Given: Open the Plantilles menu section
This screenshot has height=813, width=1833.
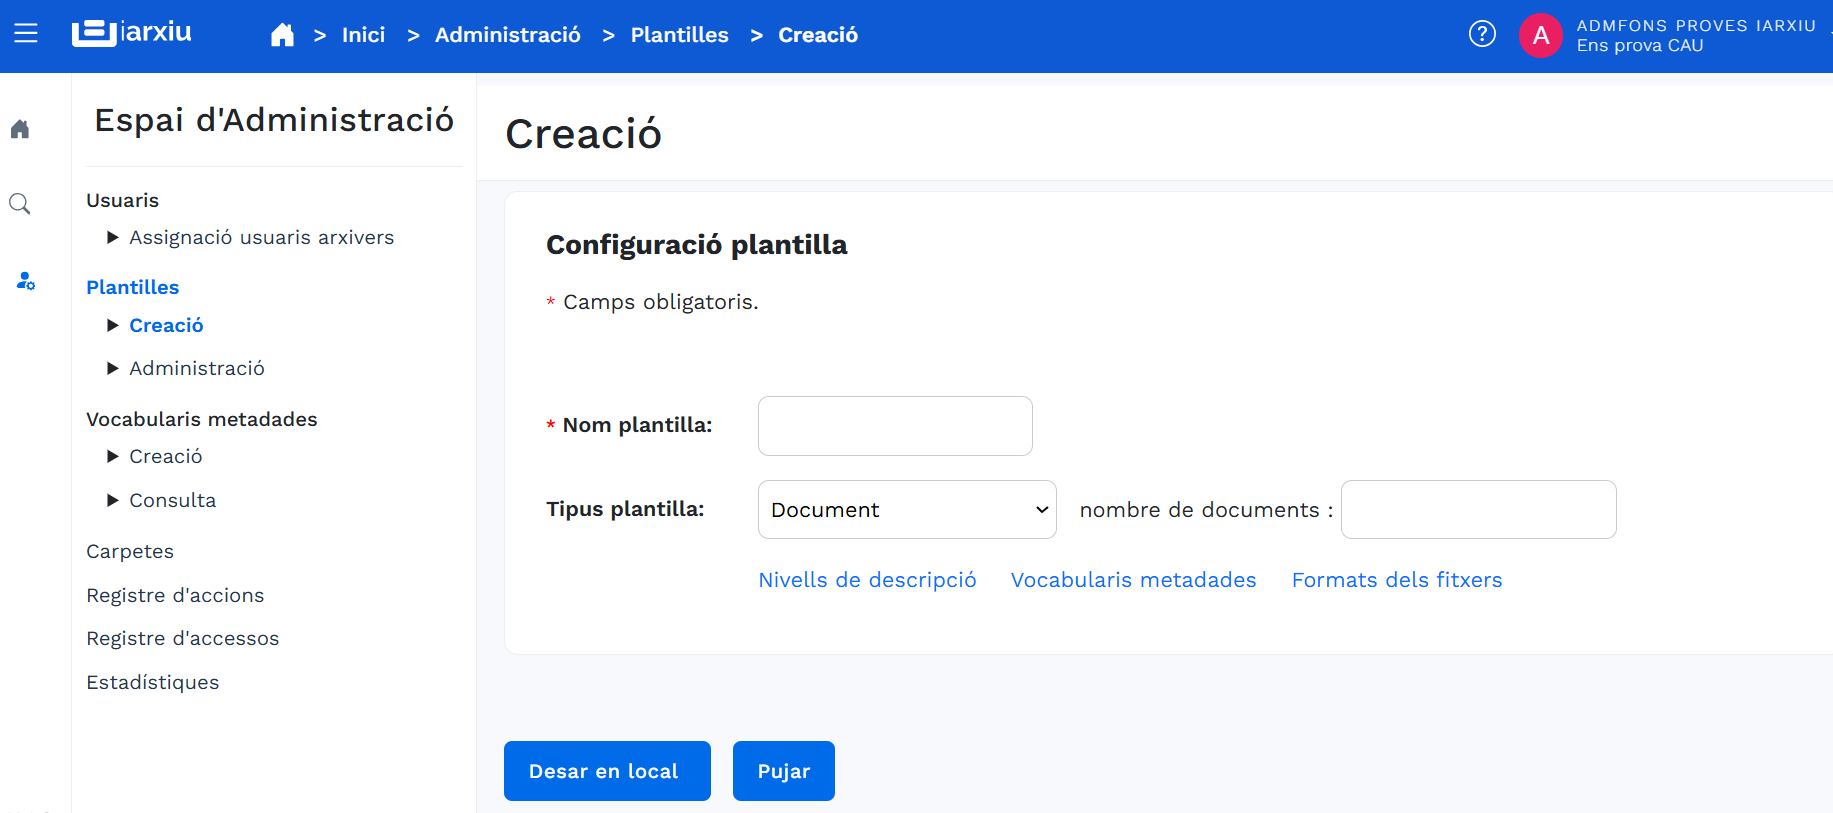Looking at the screenshot, I should pyautogui.click(x=133, y=287).
